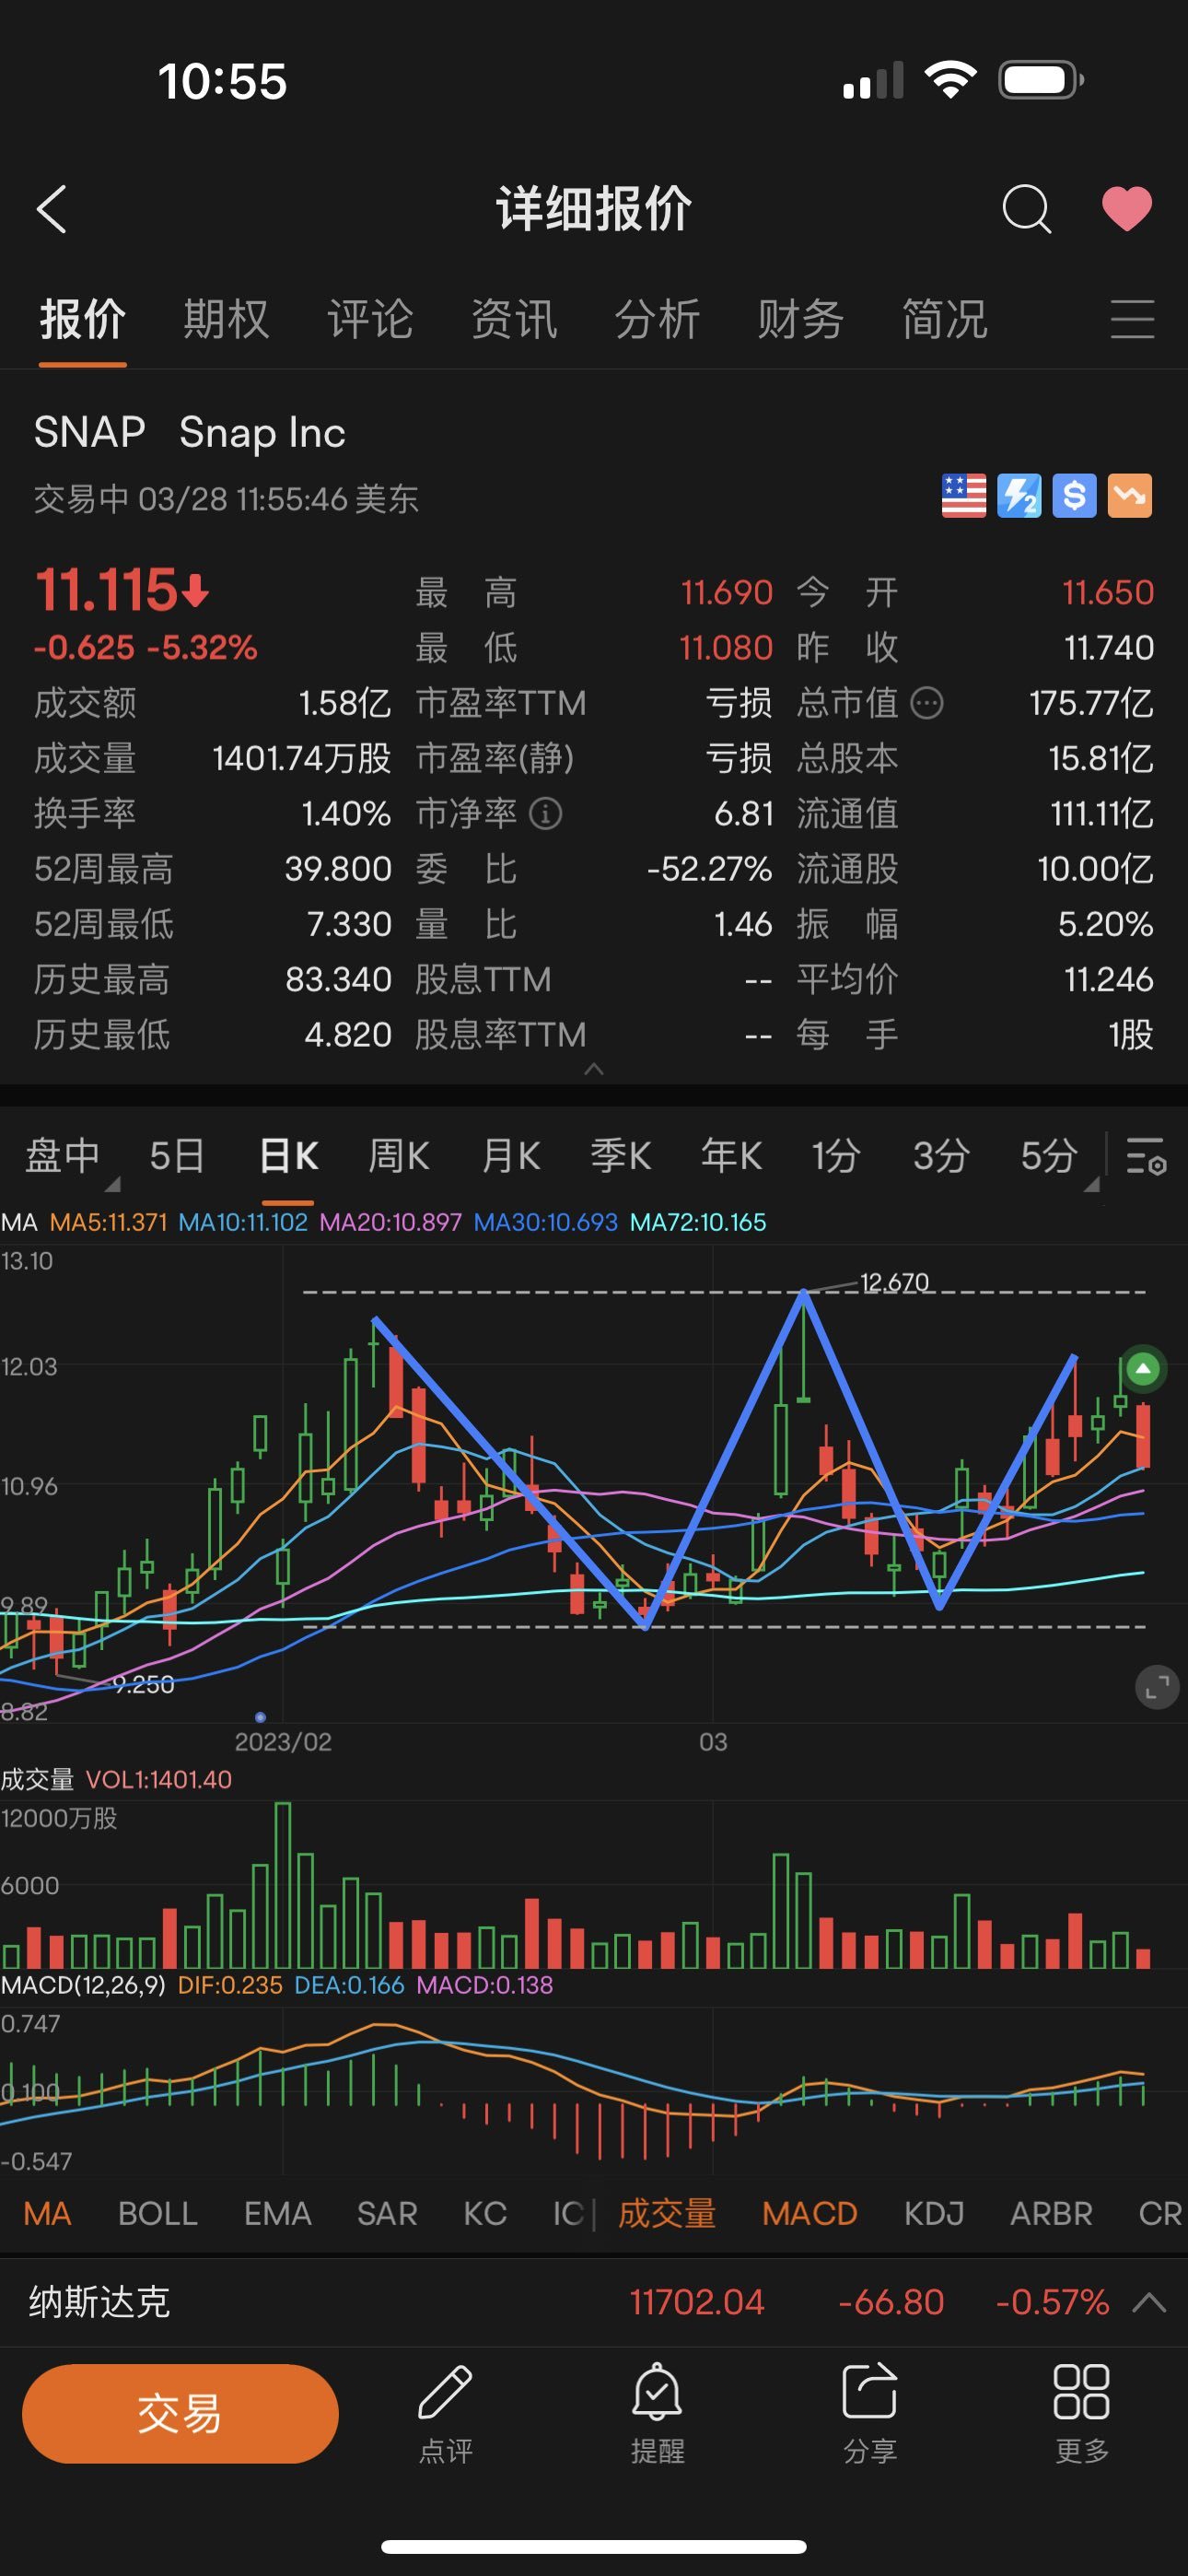Image resolution: width=1188 pixels, height=2576 pixels.
Task: Tap the tallest green volume bar
Action: pyautogui.click(x=283, y=1885)
